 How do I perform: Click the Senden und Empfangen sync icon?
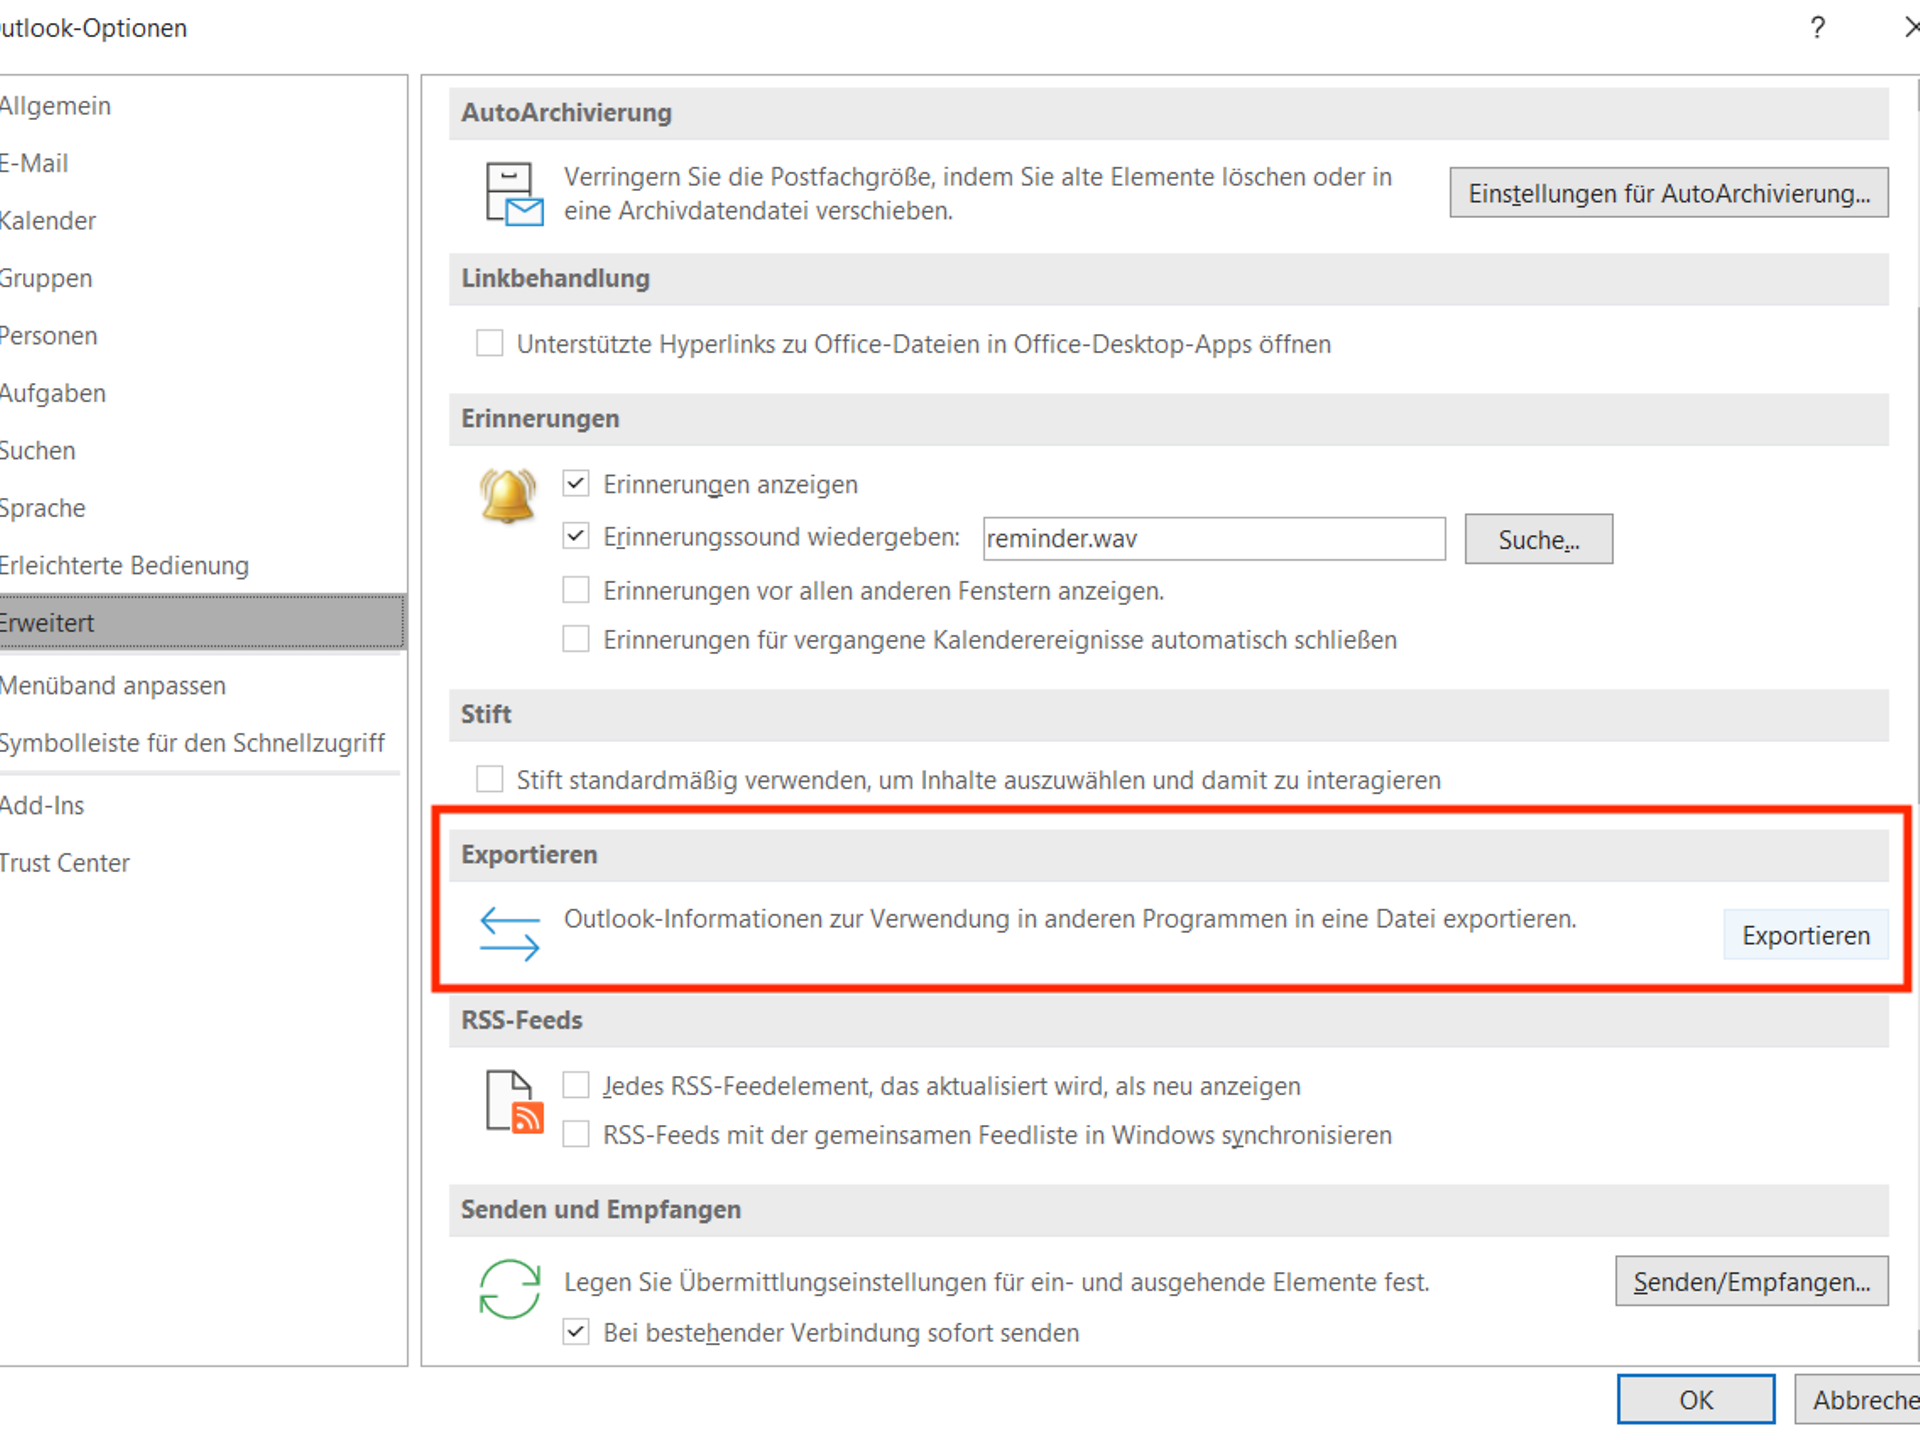(x=508, y=1290)
